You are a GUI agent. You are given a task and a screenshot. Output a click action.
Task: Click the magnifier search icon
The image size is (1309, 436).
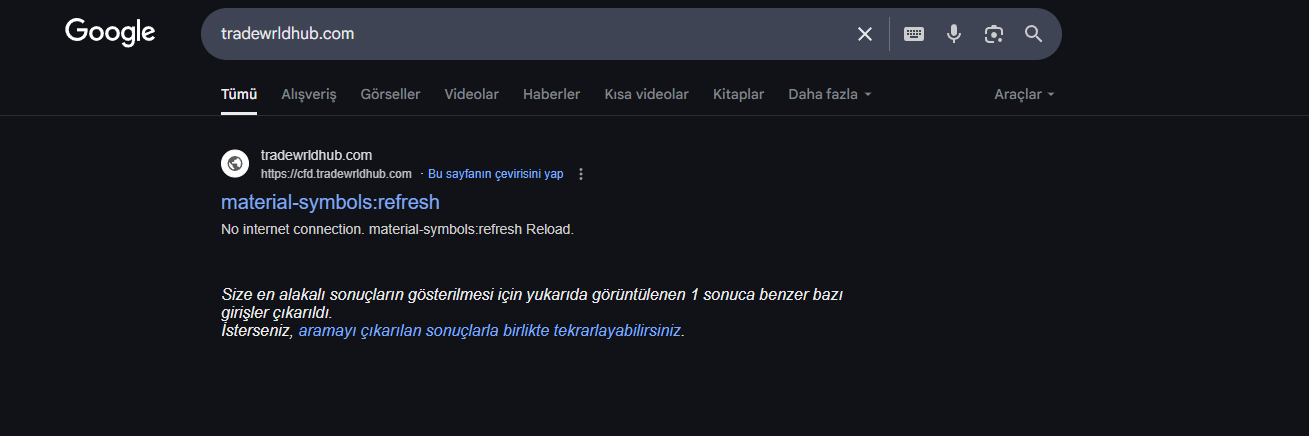click(x=1033, y=34)
